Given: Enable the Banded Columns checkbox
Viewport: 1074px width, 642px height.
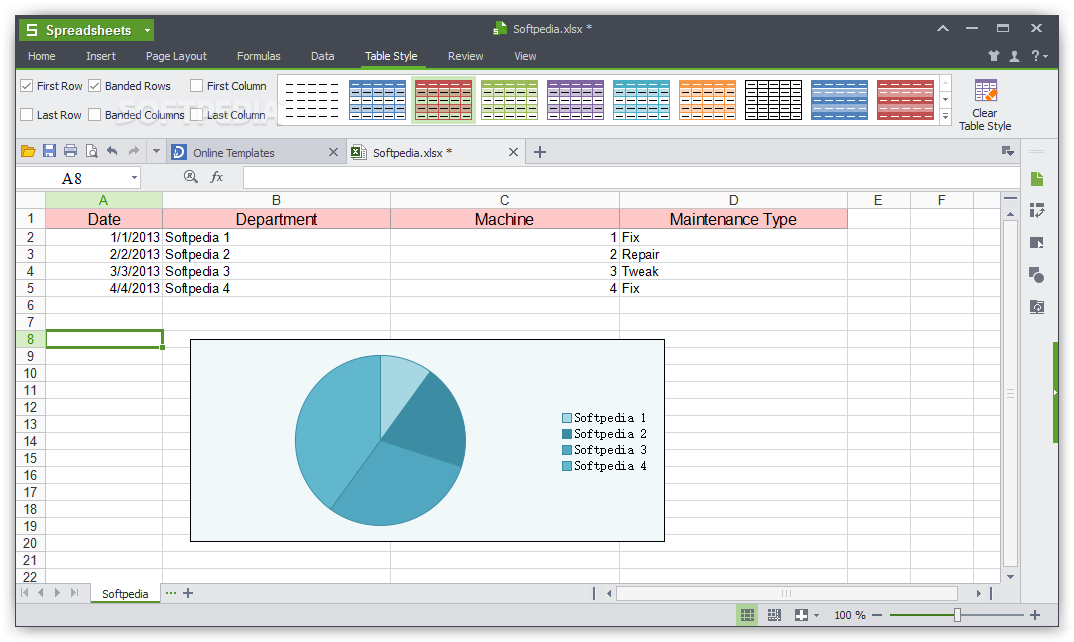Looking at the screenshot, I should click(95, 114).
